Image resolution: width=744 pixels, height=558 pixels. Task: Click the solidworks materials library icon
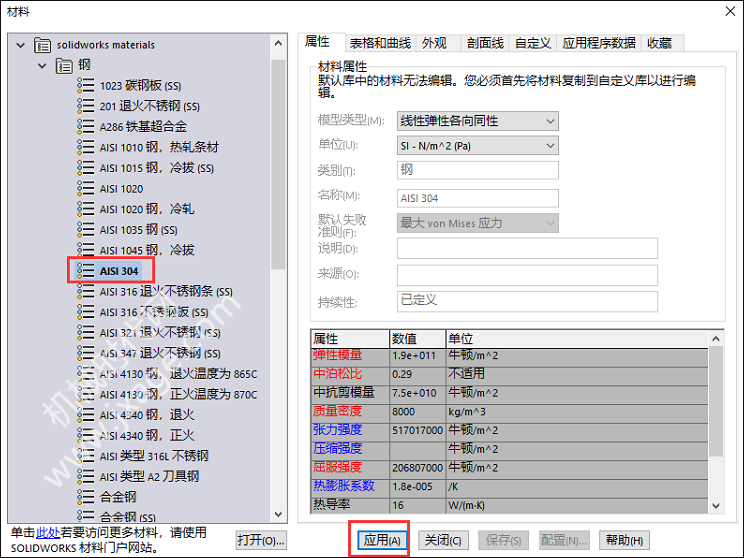click(42, 45)
